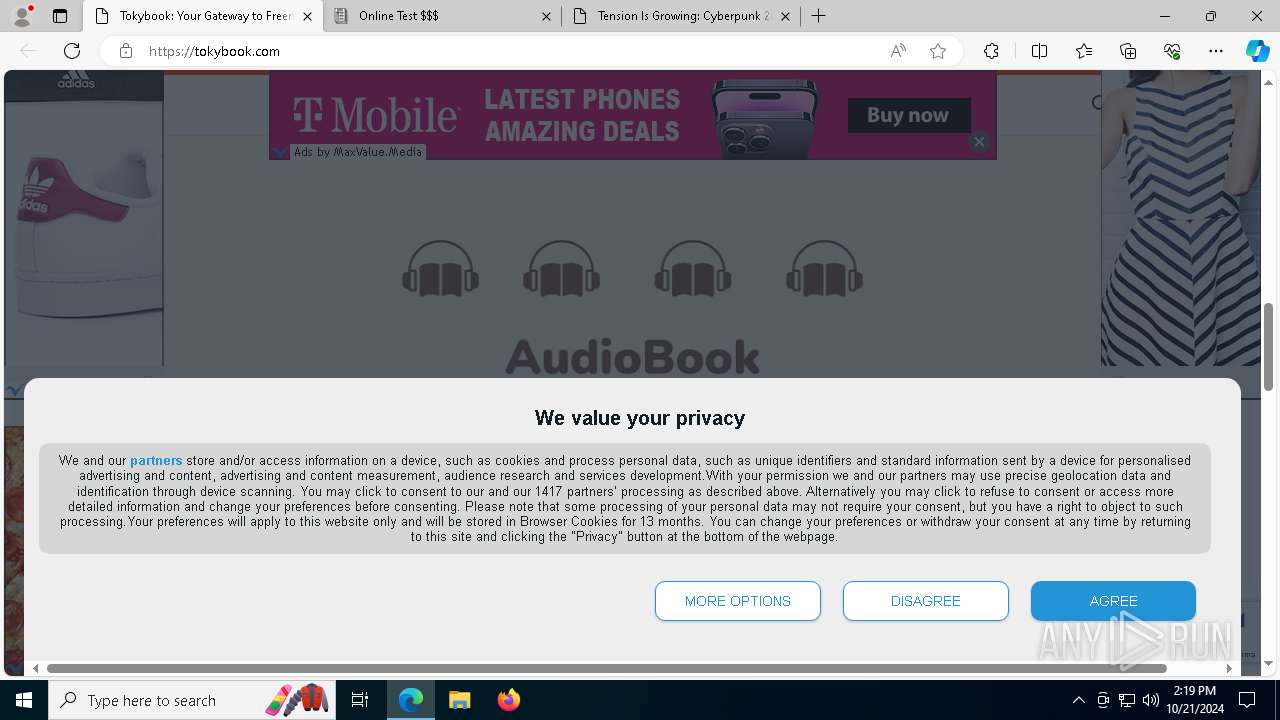Click the taskbar search box
The height and width of the screenshot is (720, 1280).
point(192,700)
